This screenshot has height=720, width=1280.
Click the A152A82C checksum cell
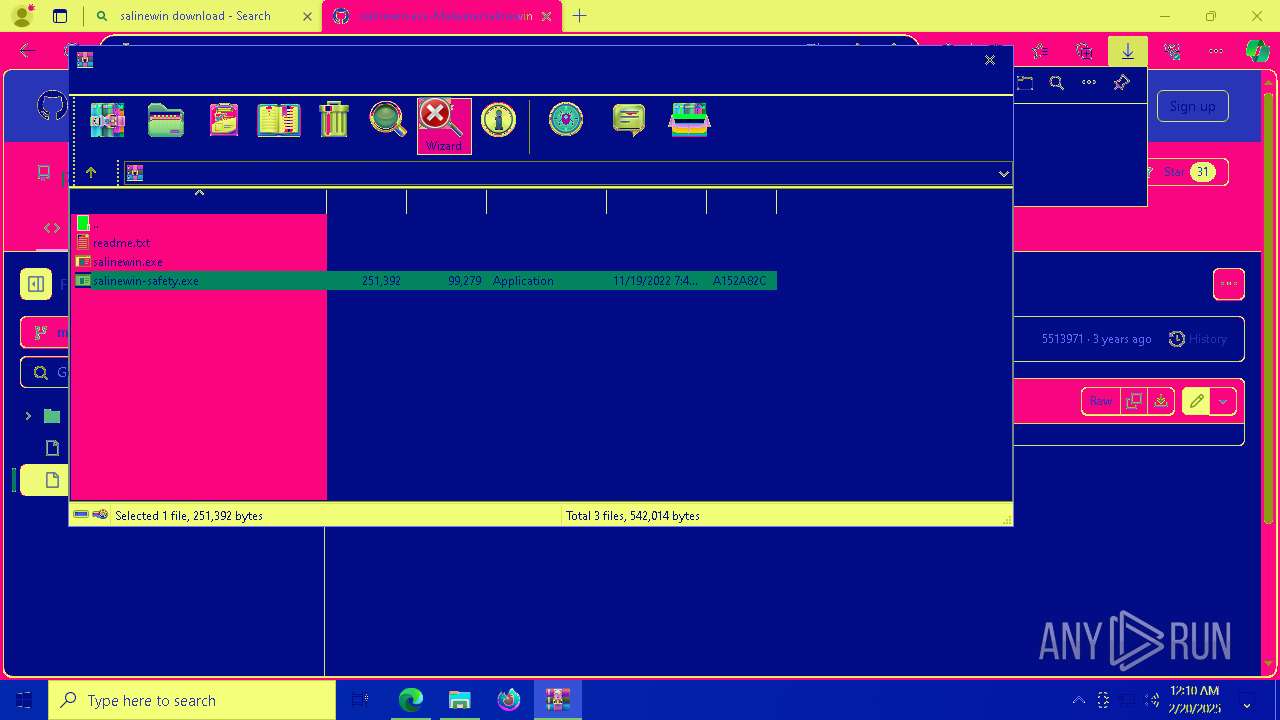740,281
